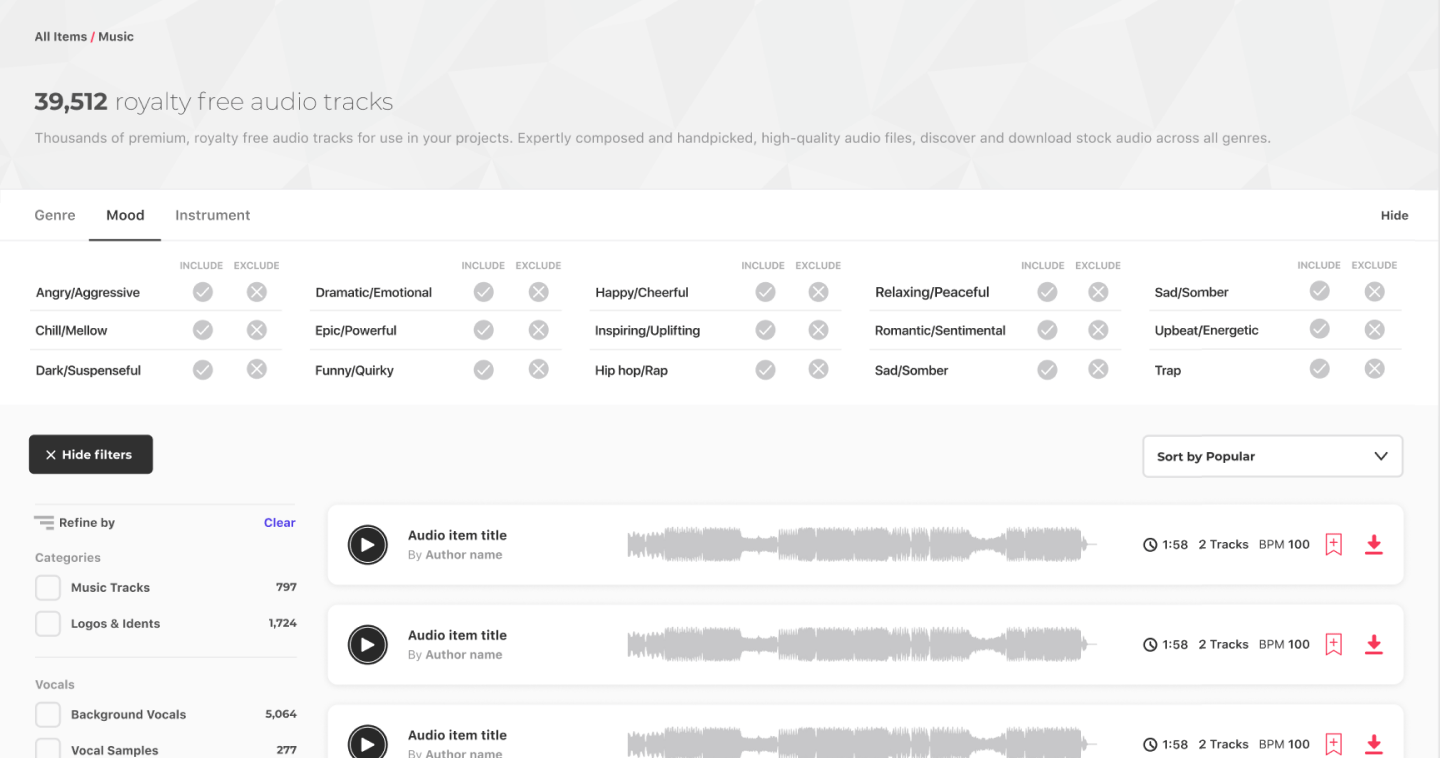Play the first audio item
The height and width of the screenshot is (758, 1440).
coord(367,545)
